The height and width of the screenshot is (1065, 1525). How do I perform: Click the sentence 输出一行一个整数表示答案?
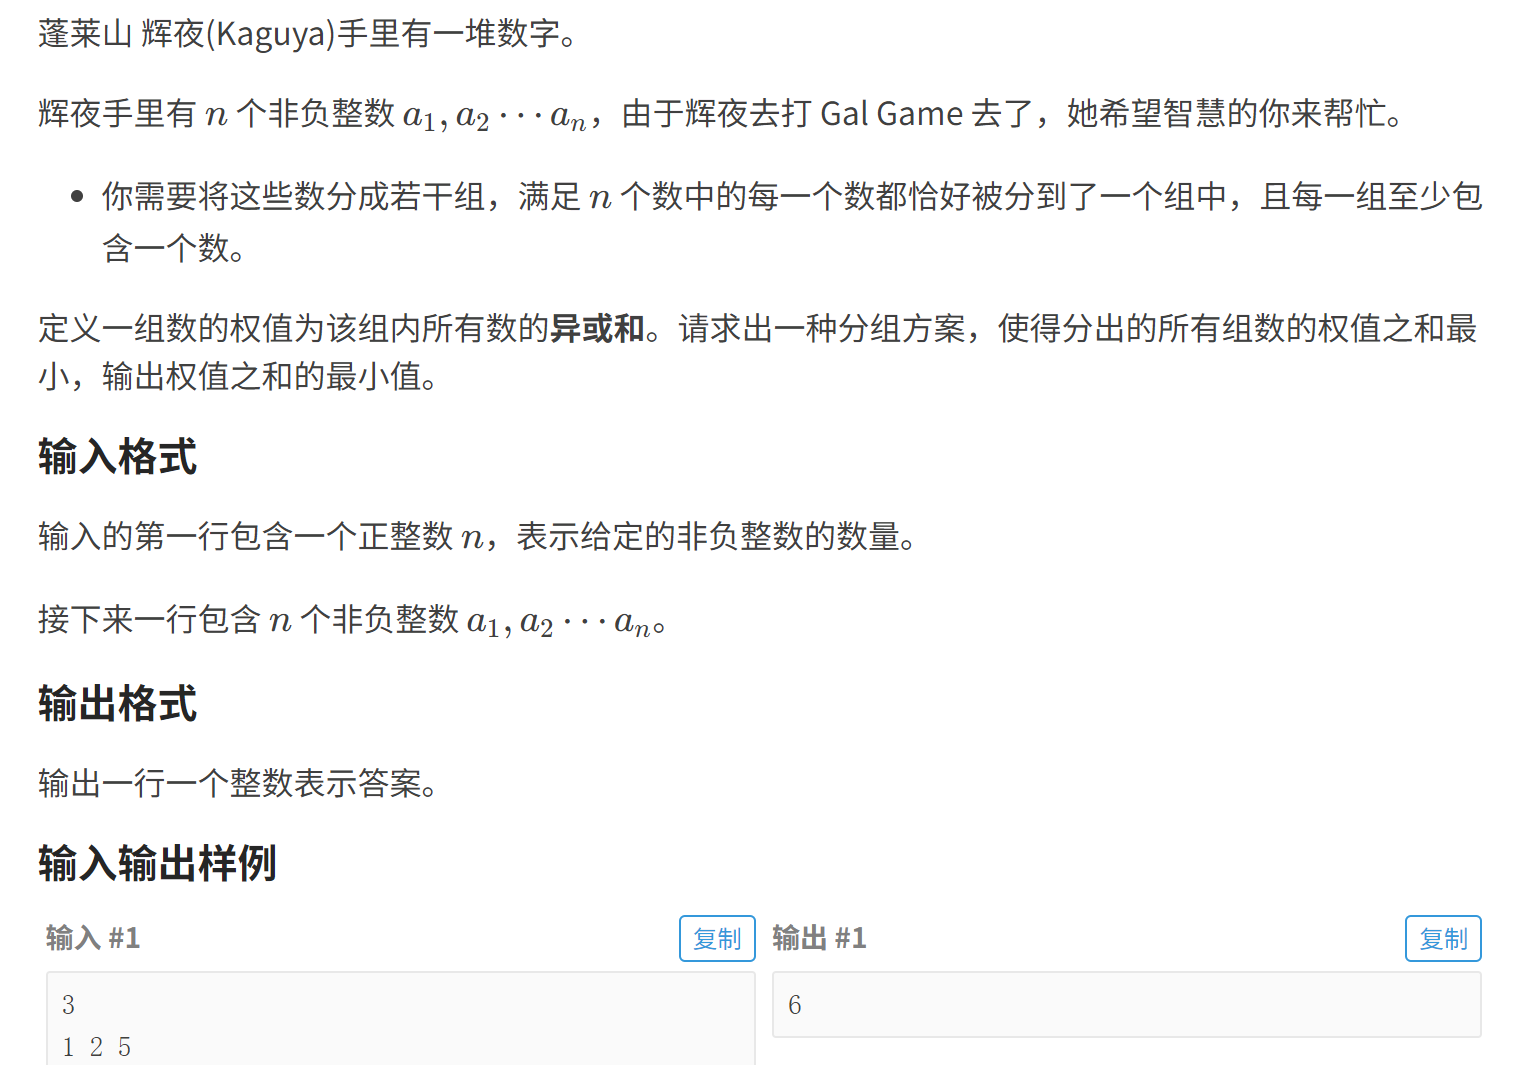click(x=238, y=783)
